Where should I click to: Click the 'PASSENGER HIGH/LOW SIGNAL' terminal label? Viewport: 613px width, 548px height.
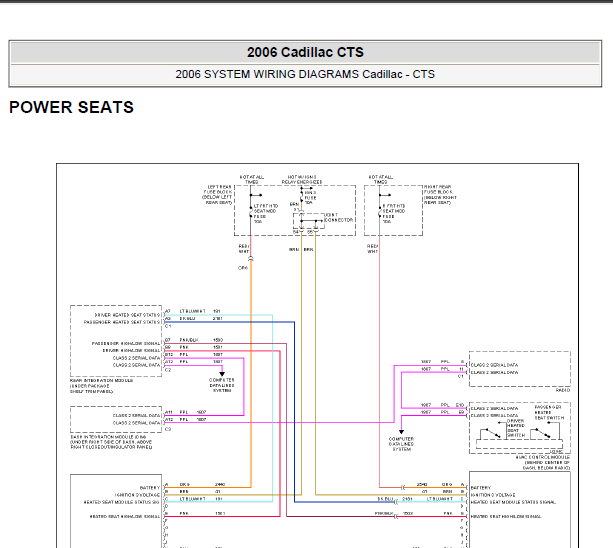(x=126, y=344)
